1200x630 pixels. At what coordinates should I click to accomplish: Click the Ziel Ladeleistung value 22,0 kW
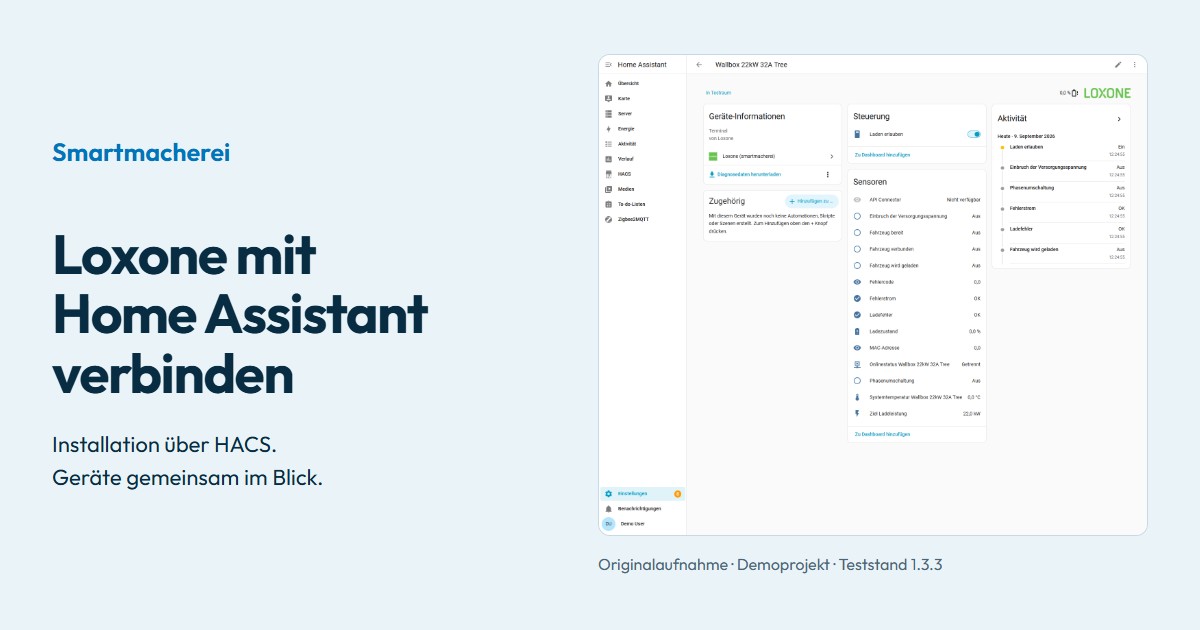971,413
